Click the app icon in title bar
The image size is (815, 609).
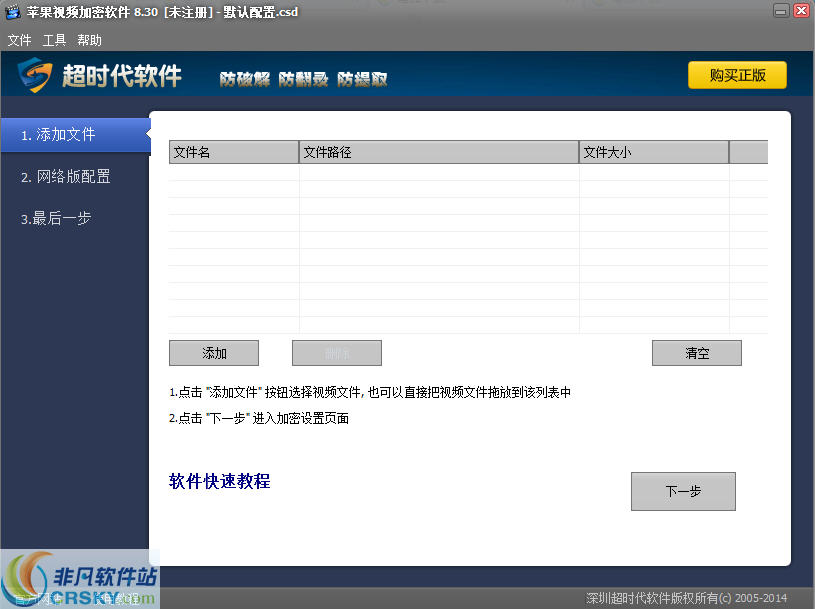tap(12, 11)
